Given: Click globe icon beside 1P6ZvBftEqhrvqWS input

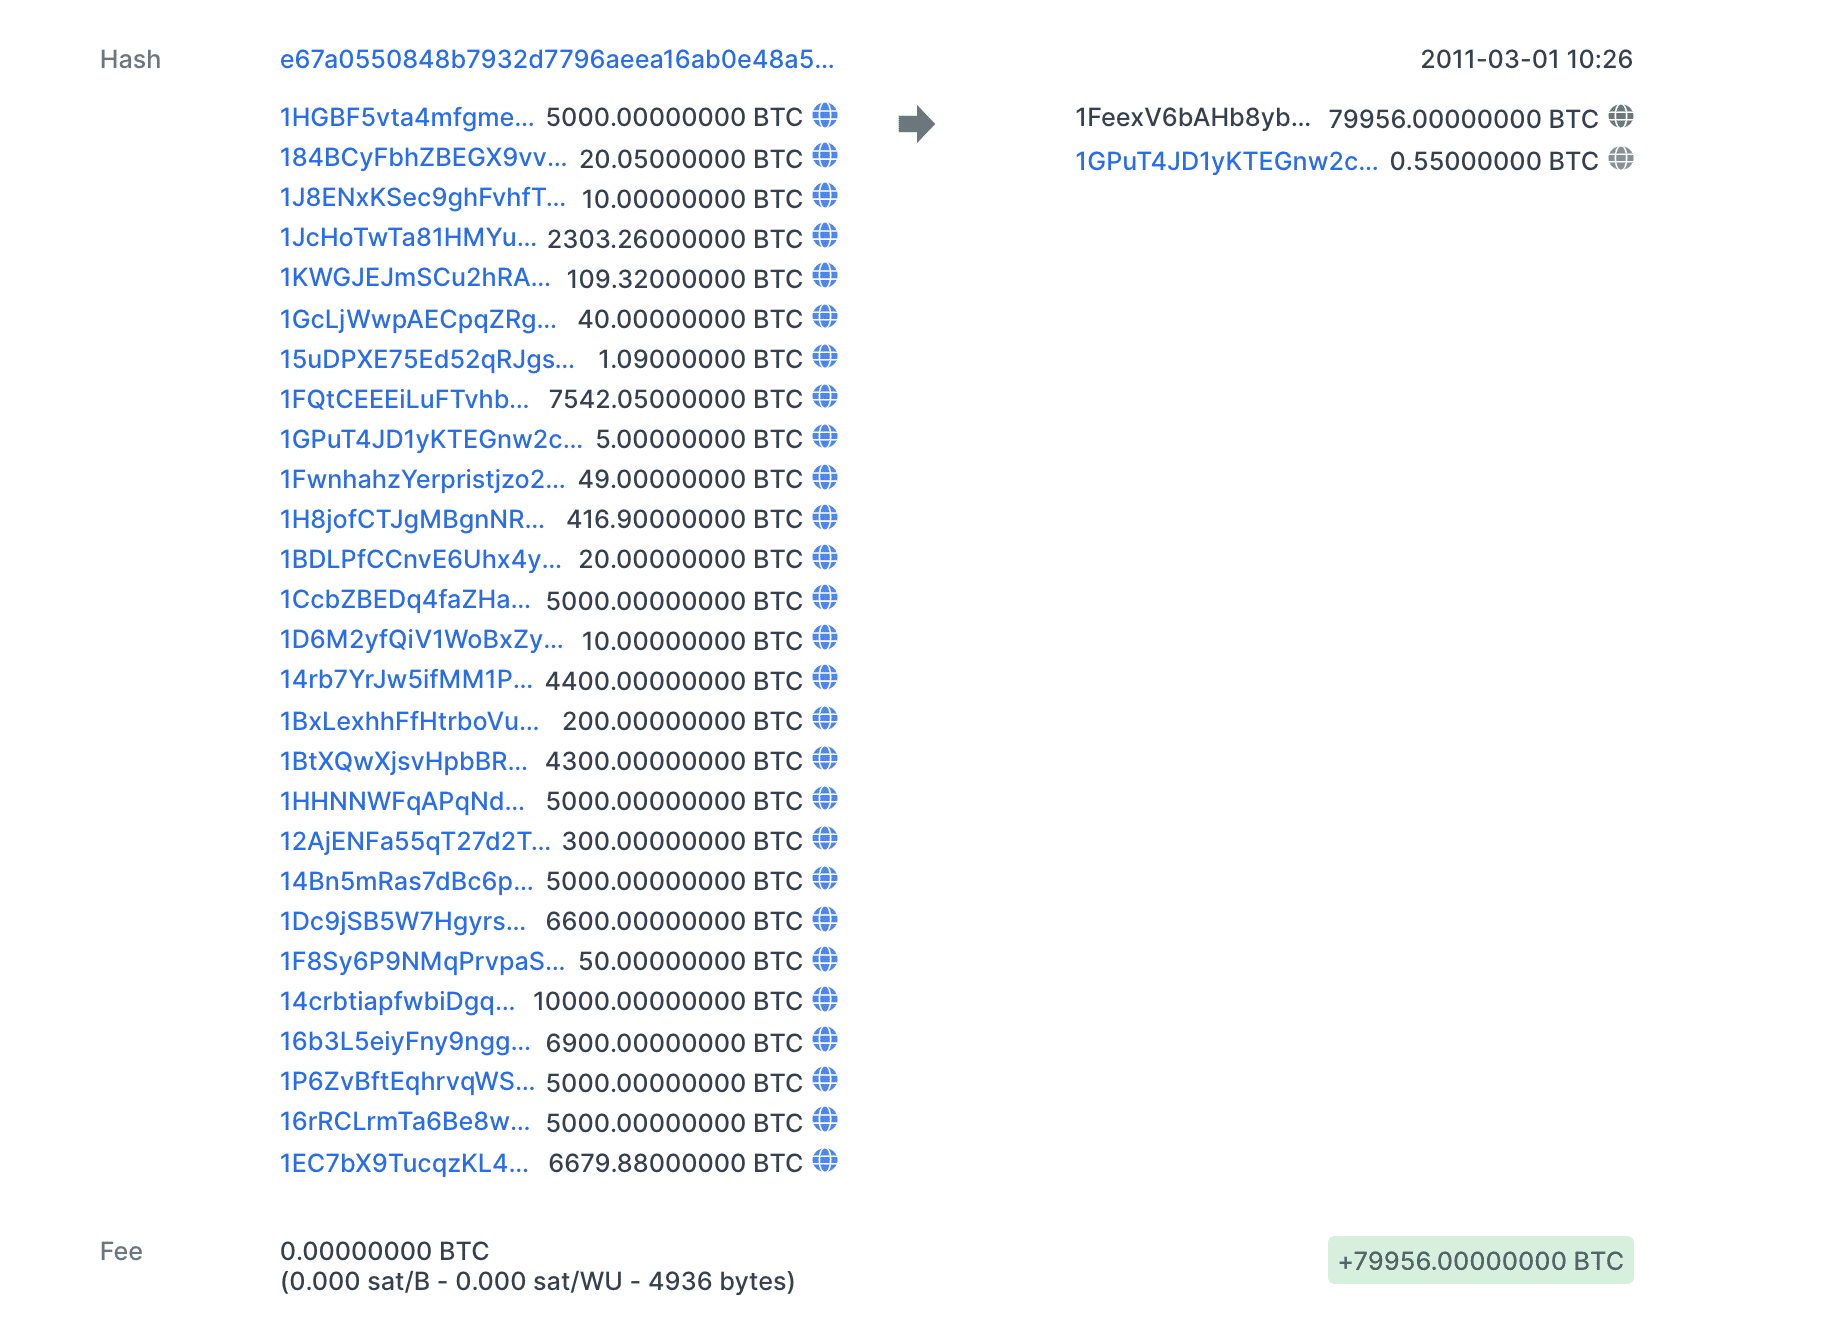Looking at the screenshot, I should click(x=825, y=1080).
